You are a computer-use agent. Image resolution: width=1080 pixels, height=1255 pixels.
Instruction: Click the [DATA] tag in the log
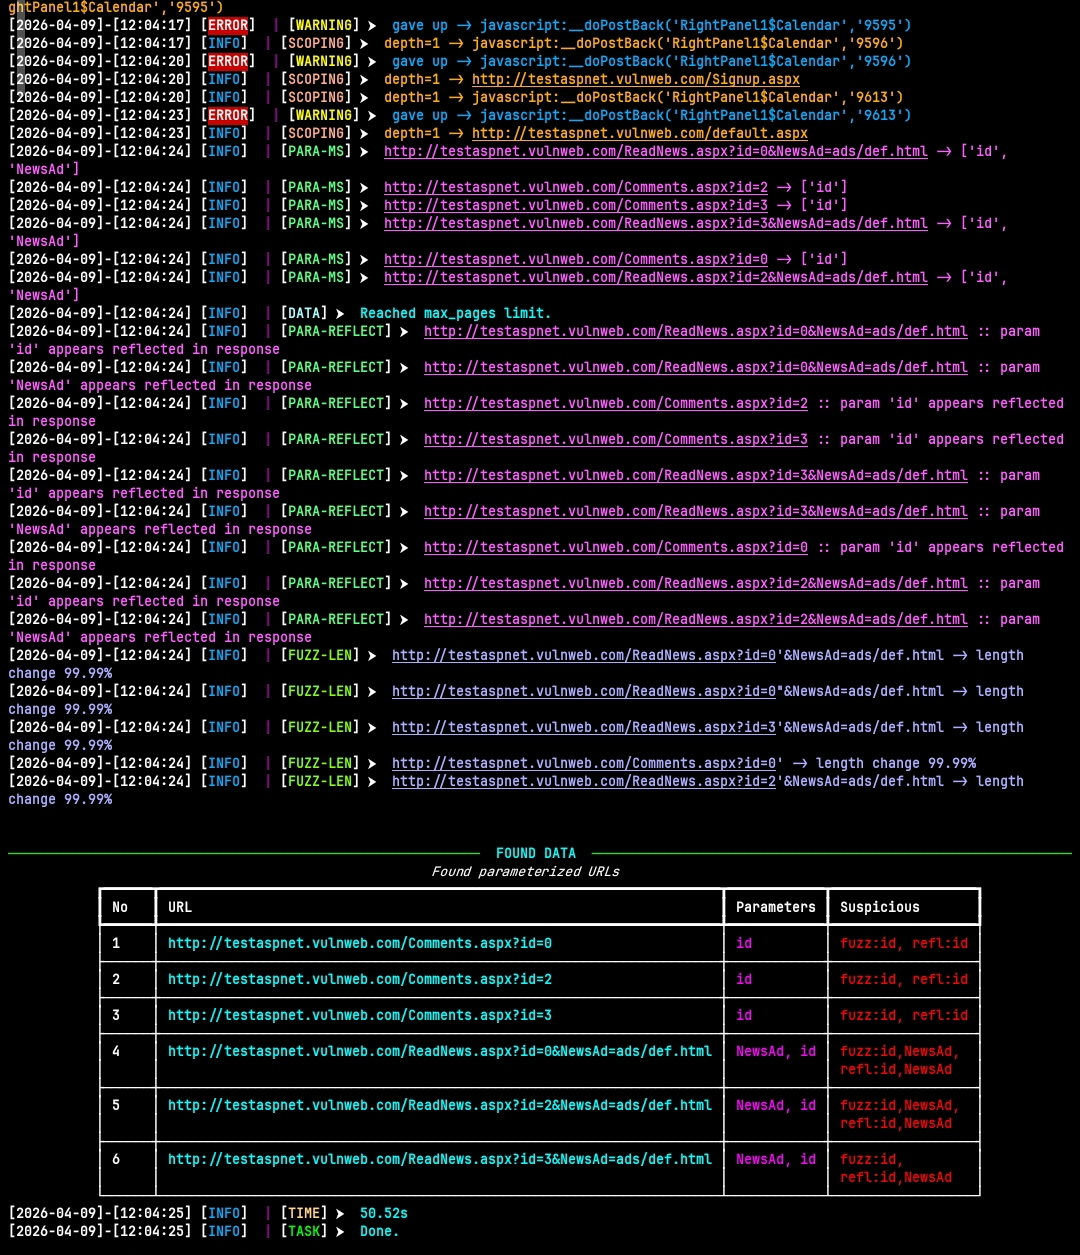(x=304, y=313)
